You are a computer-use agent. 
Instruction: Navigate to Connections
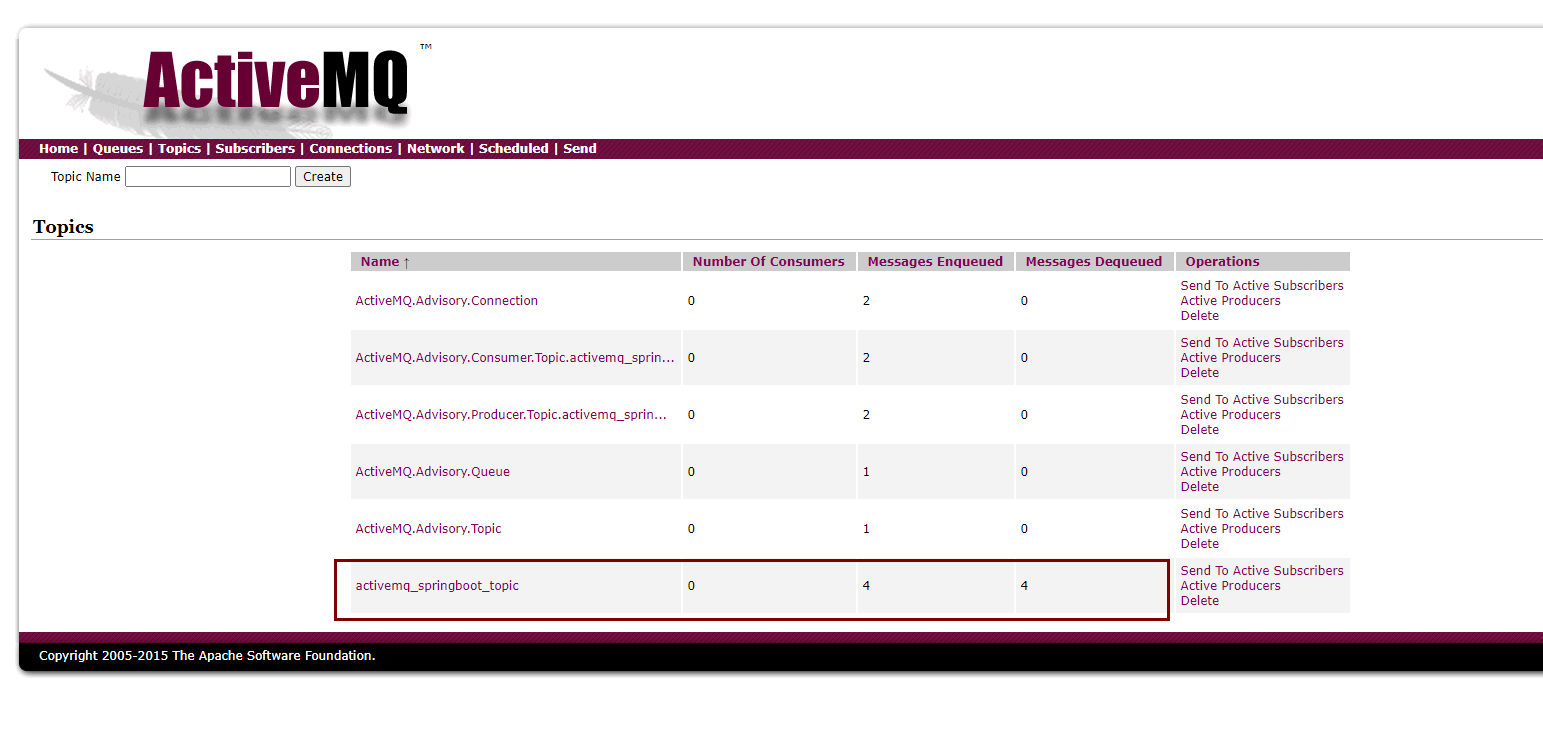pyautogui.click(x=350, y=149)
